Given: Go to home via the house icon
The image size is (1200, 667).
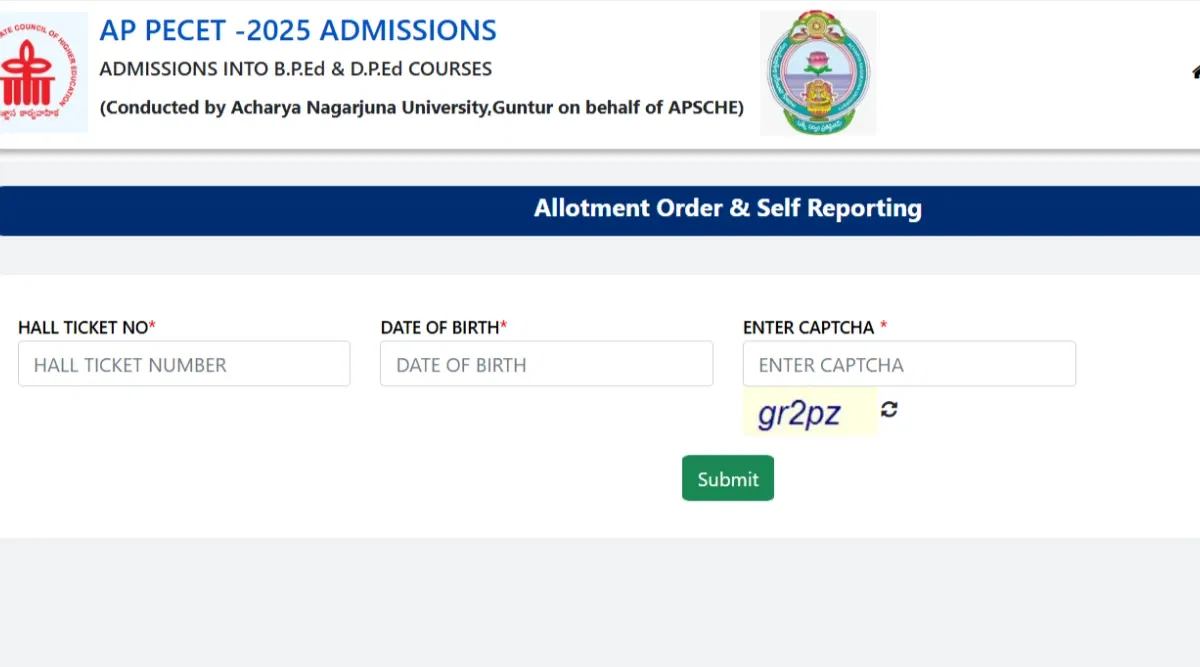Looking at the screenshot, I should (1195, 71).
